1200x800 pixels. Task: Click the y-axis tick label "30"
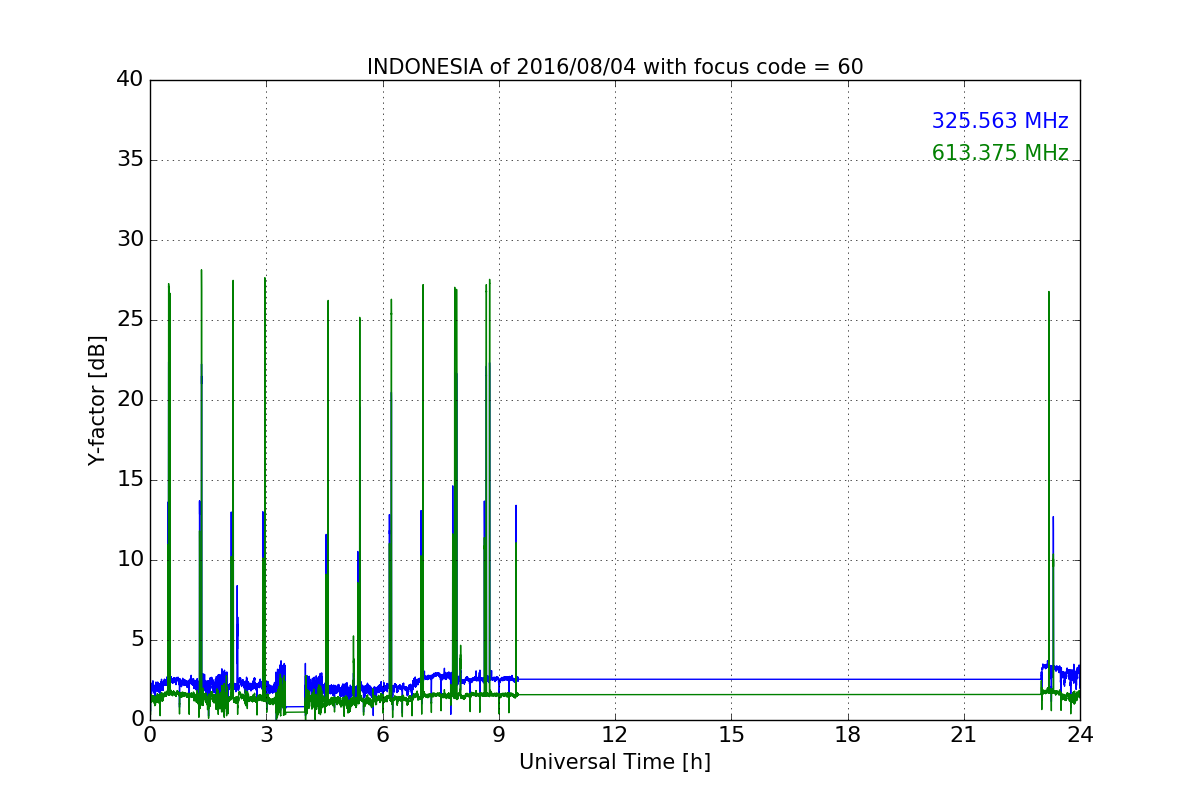point(129,240)
